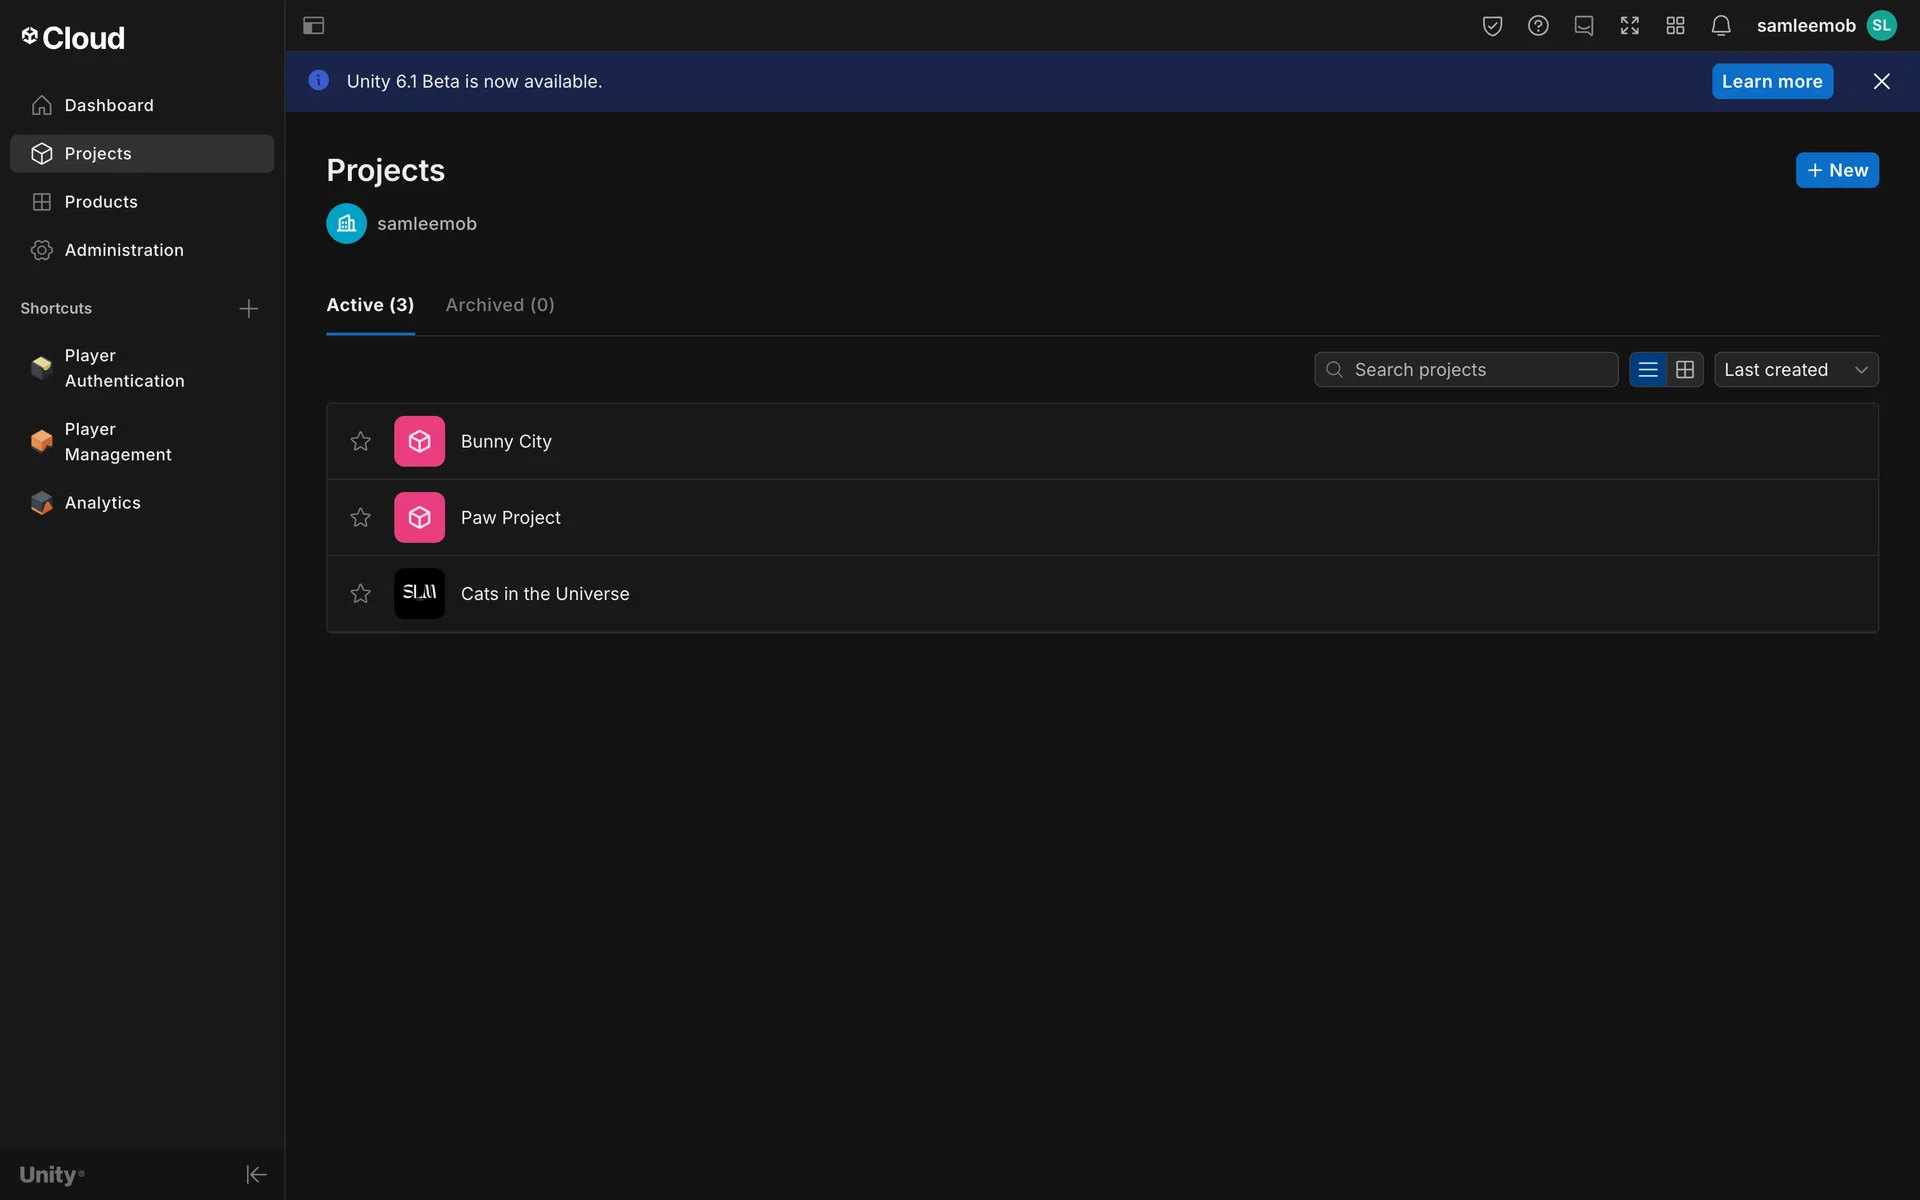The image size is (1920, 1200).
Task: Open the notifications bell icon
Action: click(1720, 26)
